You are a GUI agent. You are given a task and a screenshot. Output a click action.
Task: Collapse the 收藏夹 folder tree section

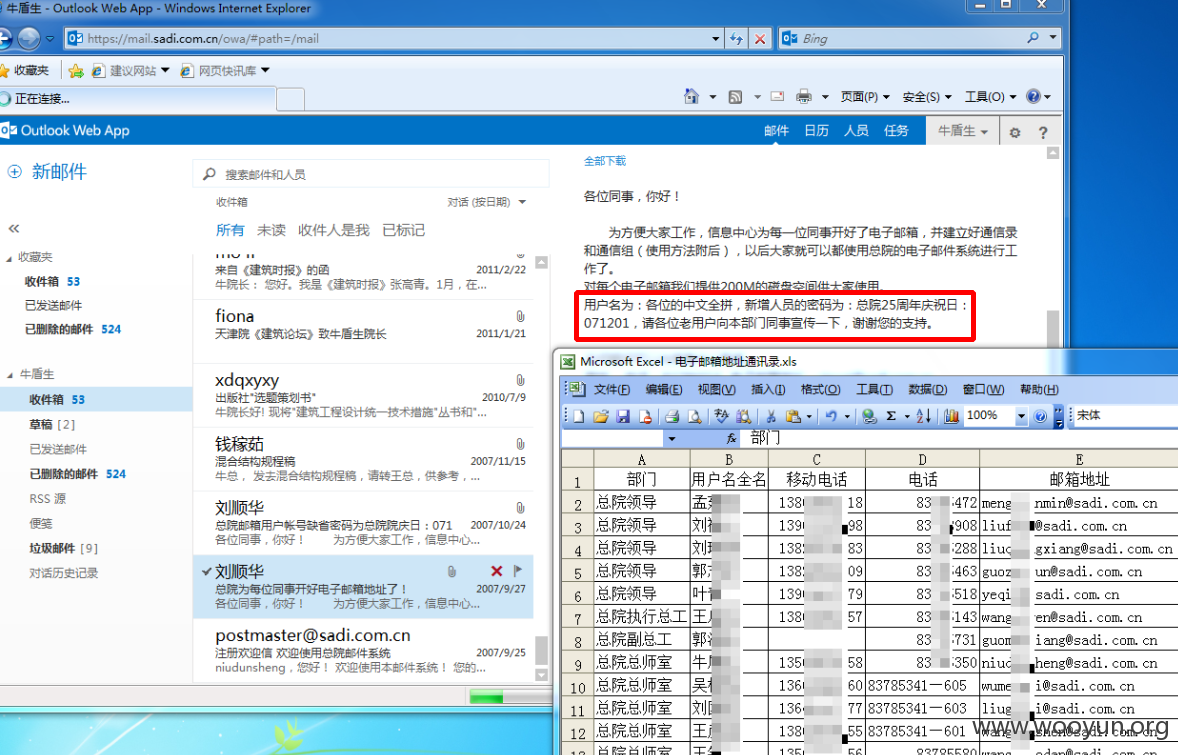coord(9,258)
